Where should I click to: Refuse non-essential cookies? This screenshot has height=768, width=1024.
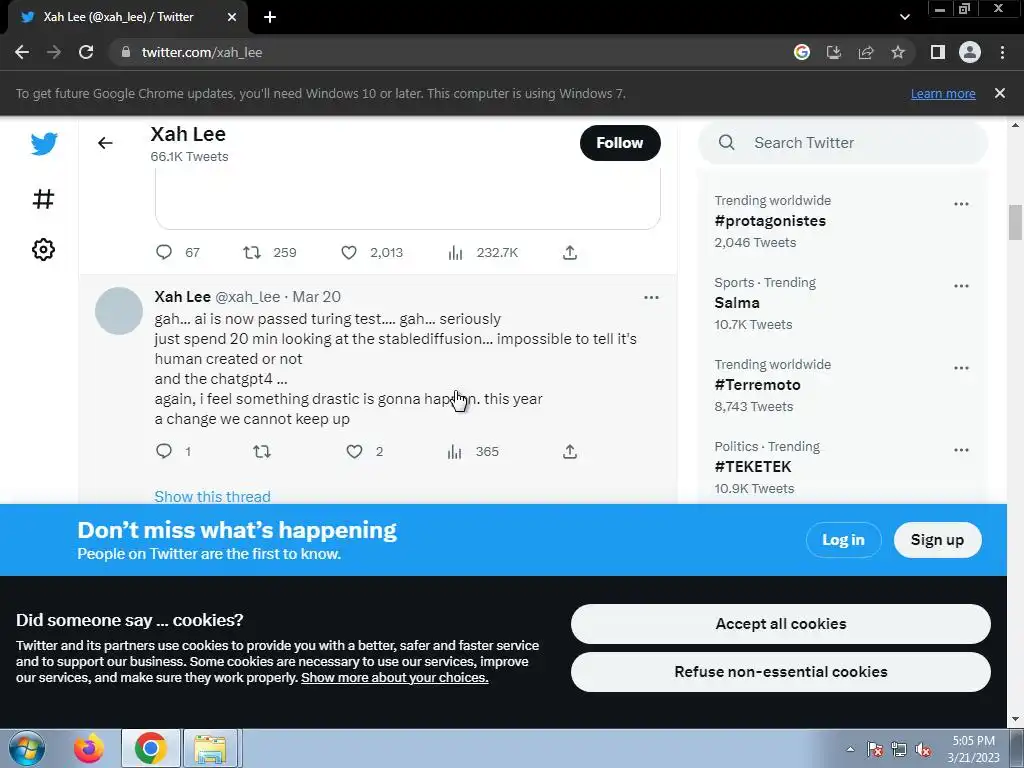[x=780, y=672]
